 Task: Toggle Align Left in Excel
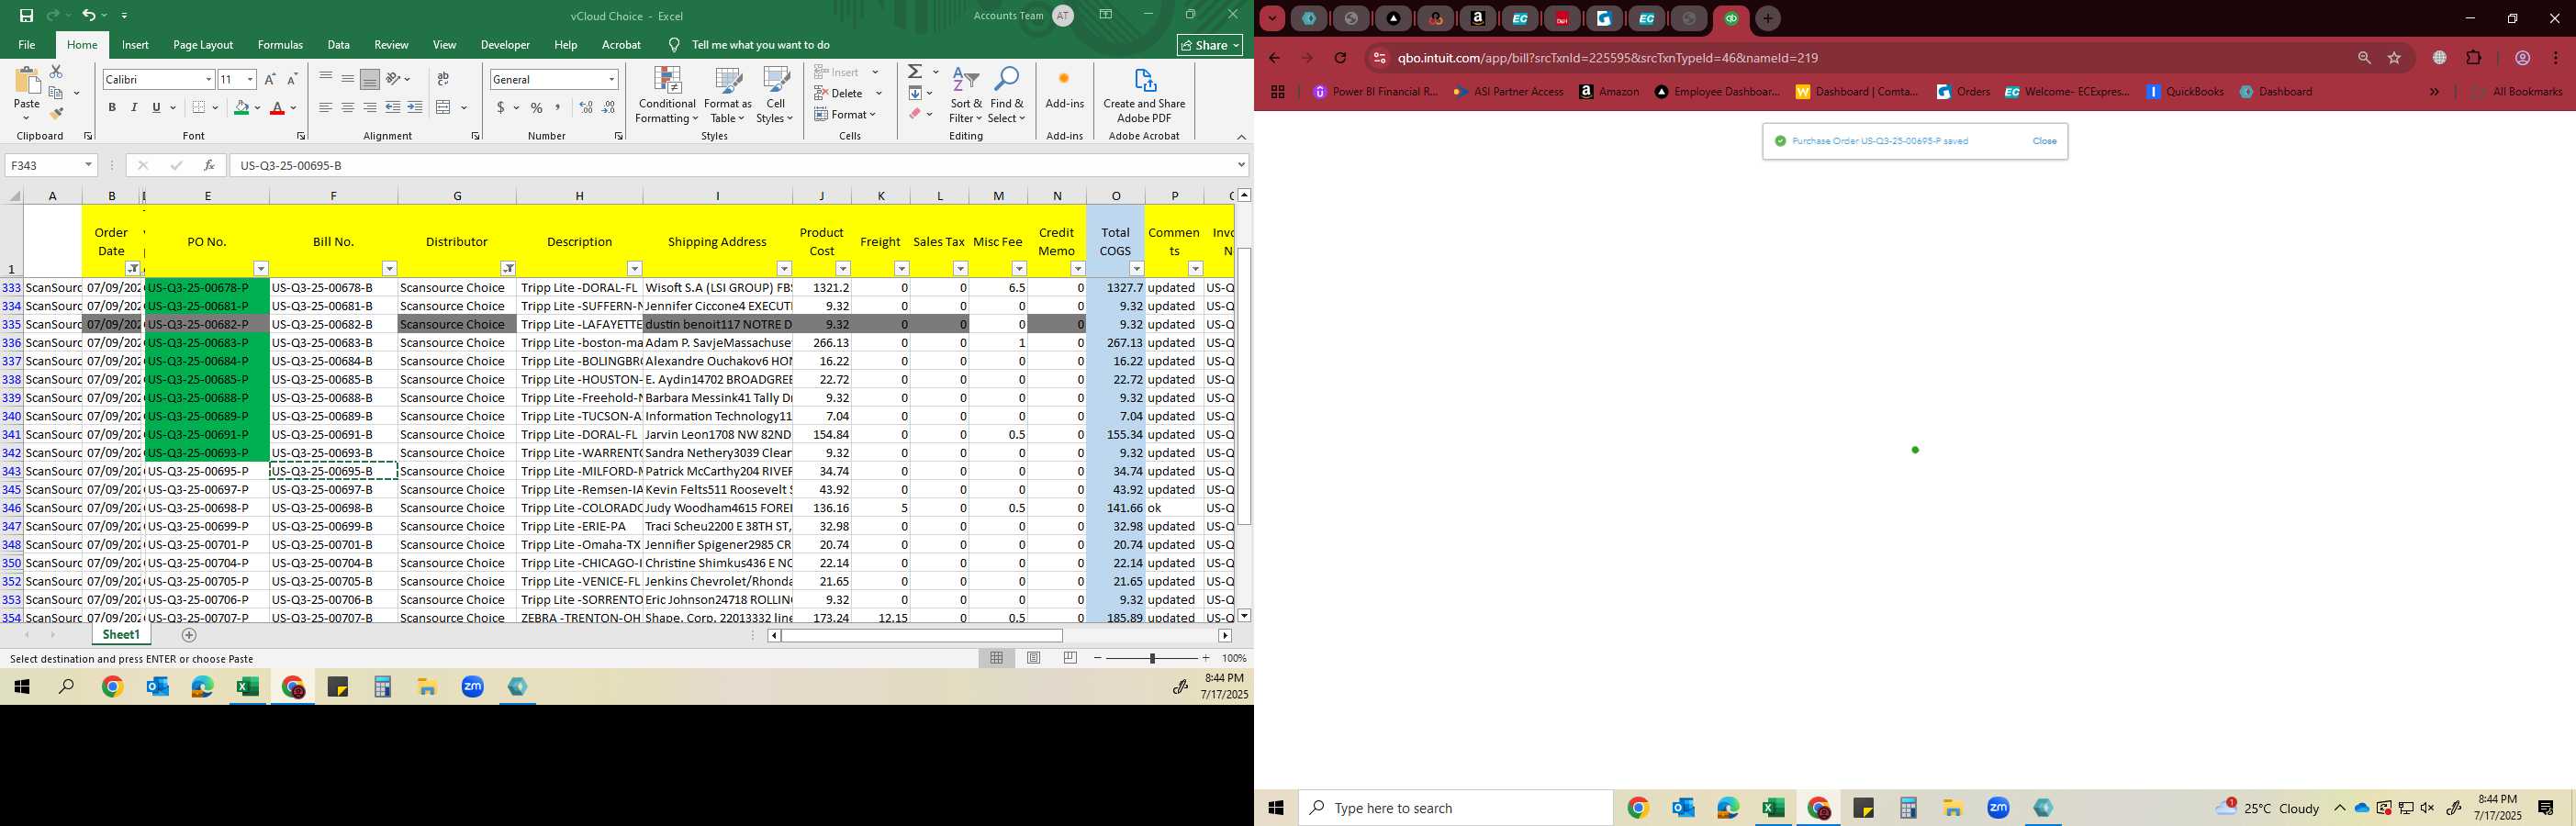point(326,108)
